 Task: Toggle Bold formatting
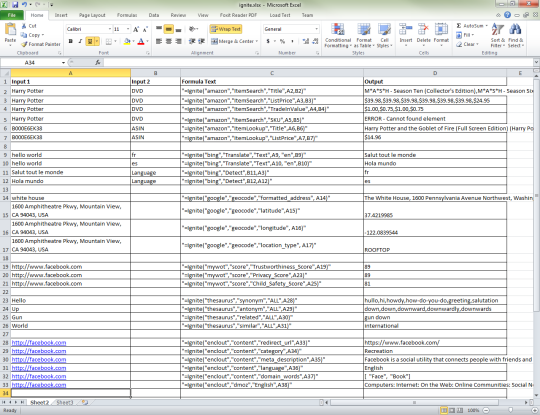[71, 41]
